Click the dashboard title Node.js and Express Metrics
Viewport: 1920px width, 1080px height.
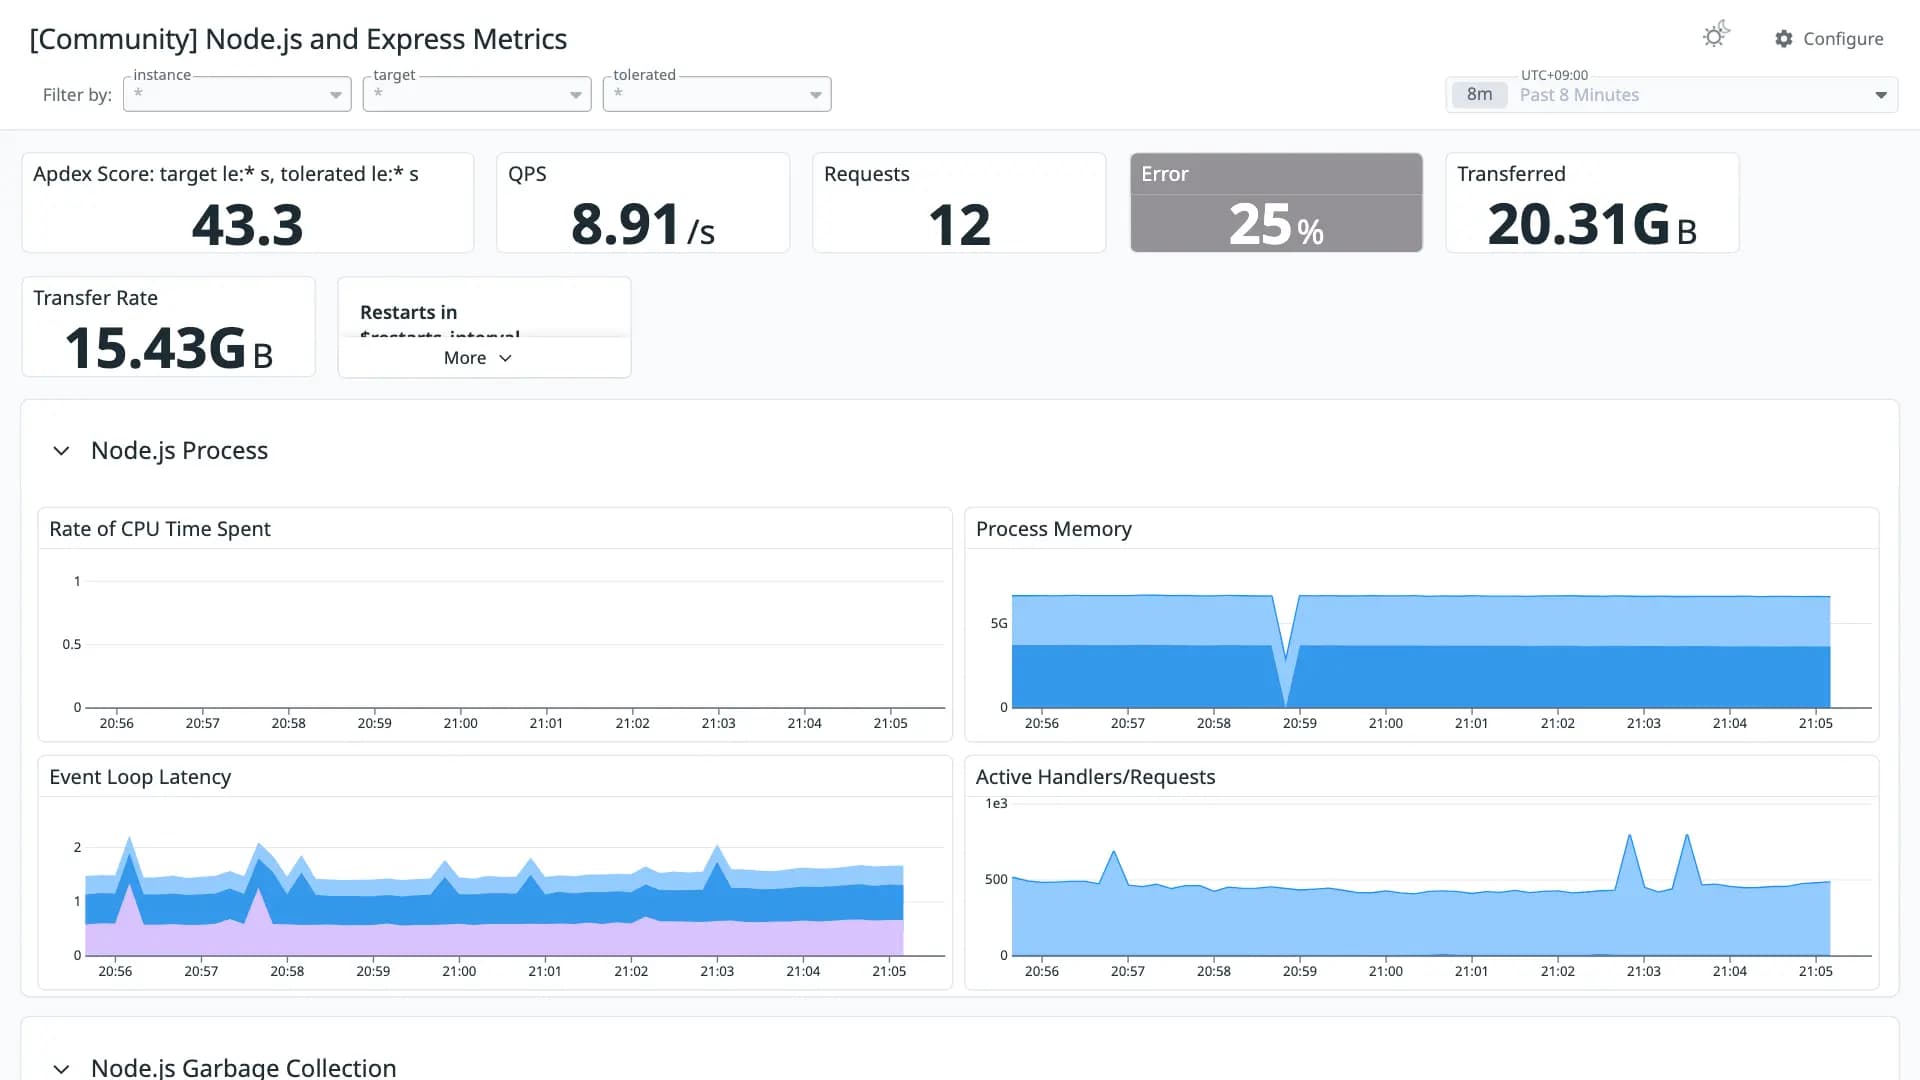click(x=298, y=39)
